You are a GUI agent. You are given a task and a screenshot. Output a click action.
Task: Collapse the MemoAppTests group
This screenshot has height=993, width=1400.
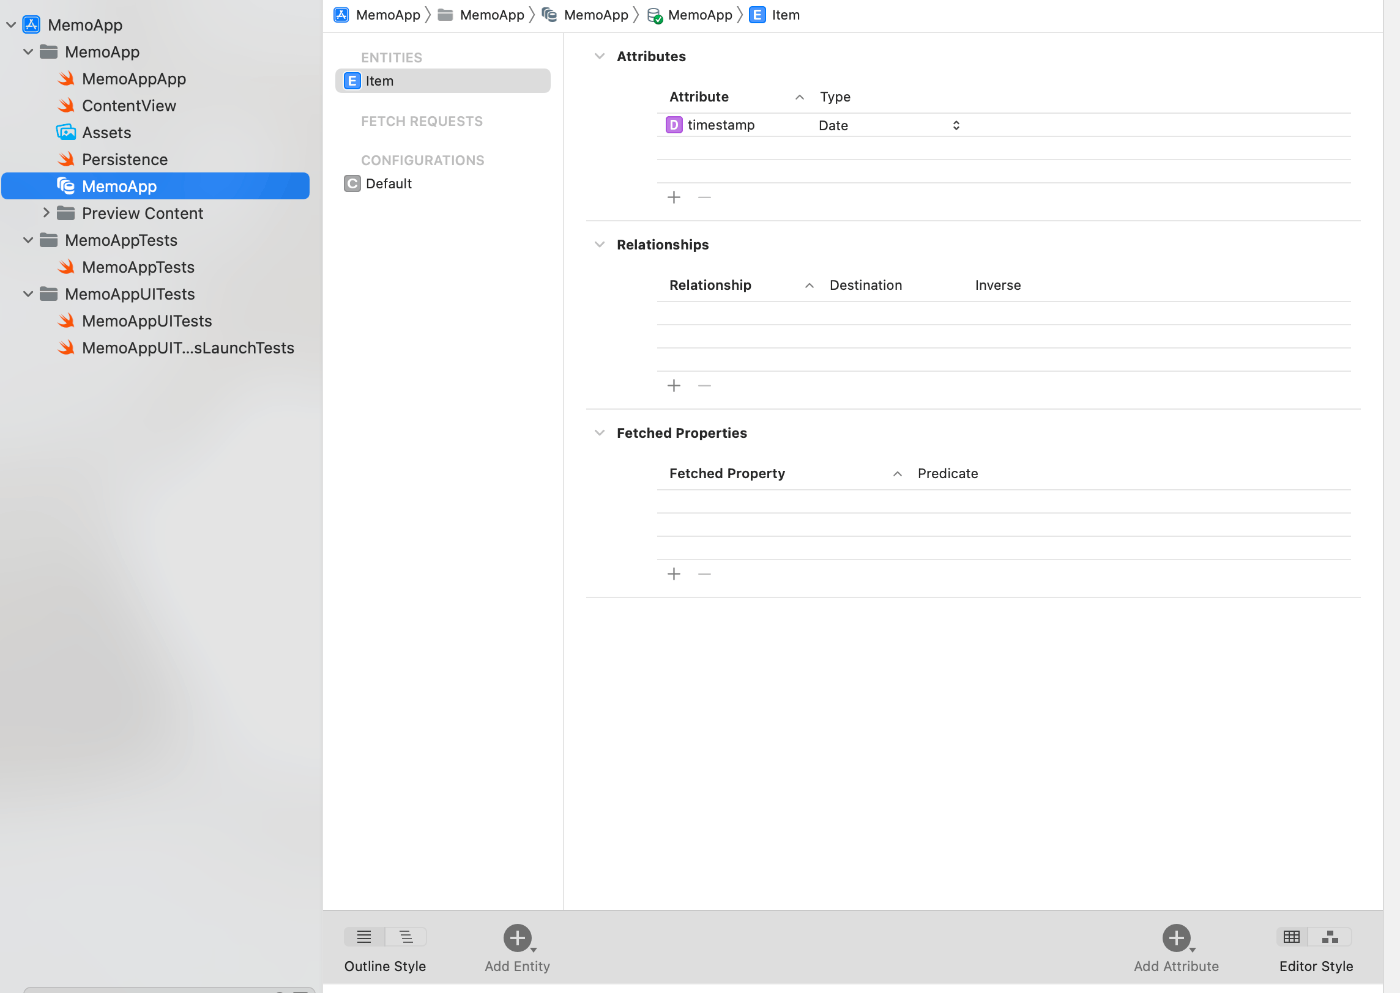(x=28, y=240)
